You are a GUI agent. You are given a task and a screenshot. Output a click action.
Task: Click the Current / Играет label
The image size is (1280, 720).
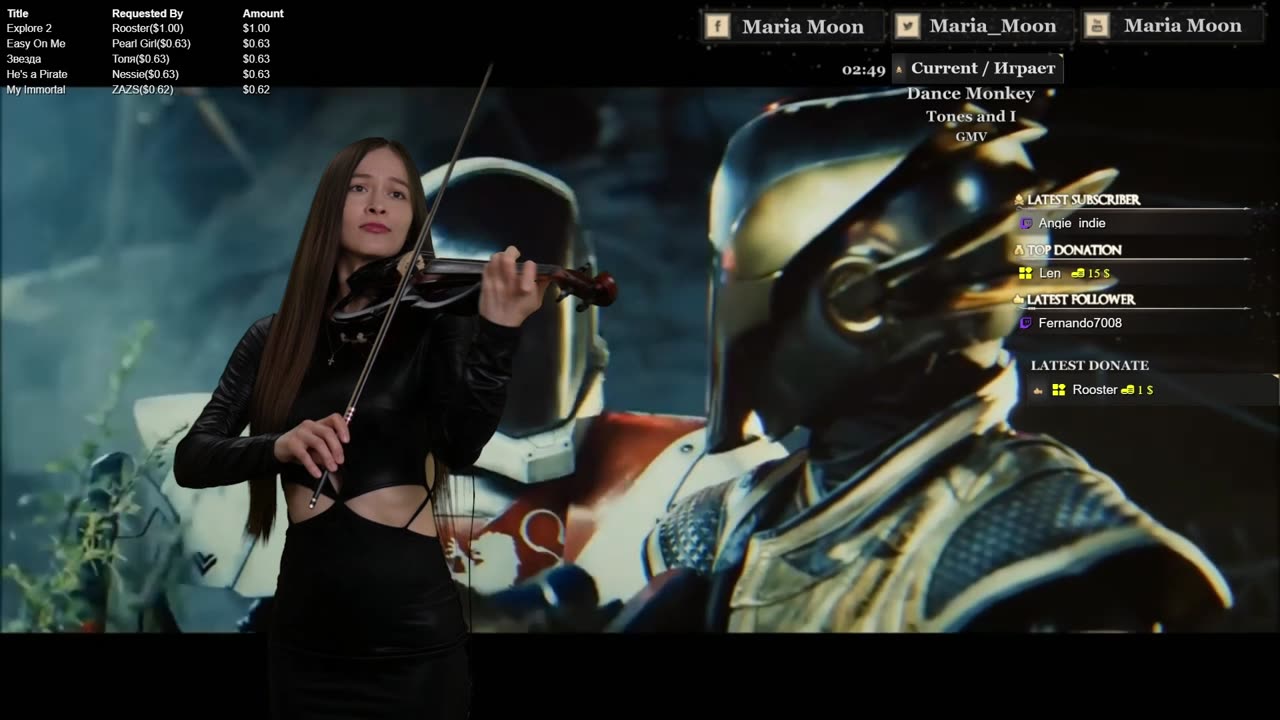[x=983, y=68]
